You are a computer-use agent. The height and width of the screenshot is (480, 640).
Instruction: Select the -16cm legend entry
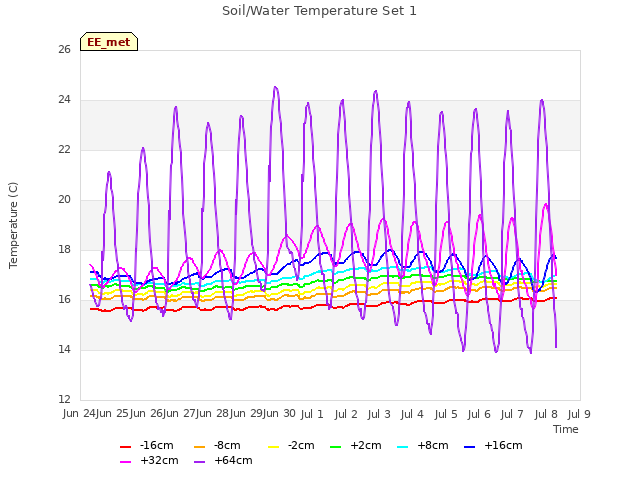tap(147, 445)
